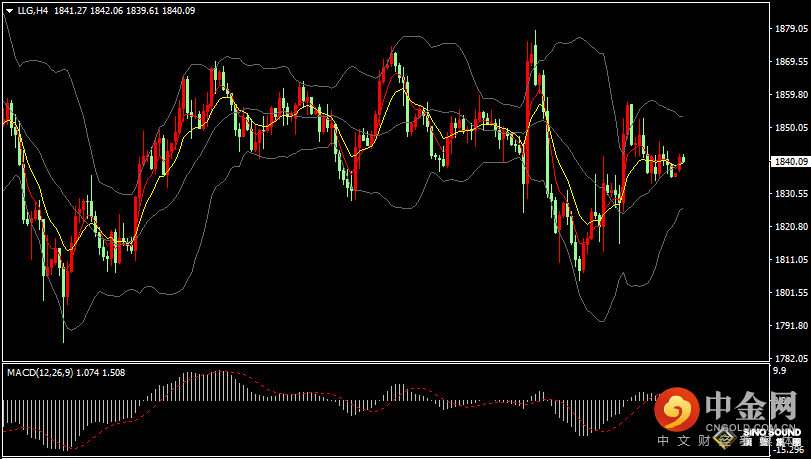Click the 1859.80 price axis label
811x459 pixels.
(x=791, y=95)
